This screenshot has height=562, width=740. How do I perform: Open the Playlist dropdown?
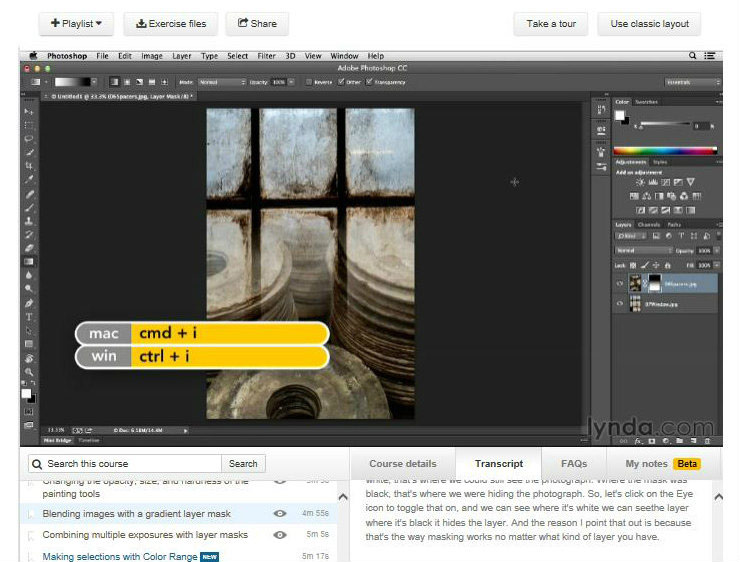pos(76,24)
